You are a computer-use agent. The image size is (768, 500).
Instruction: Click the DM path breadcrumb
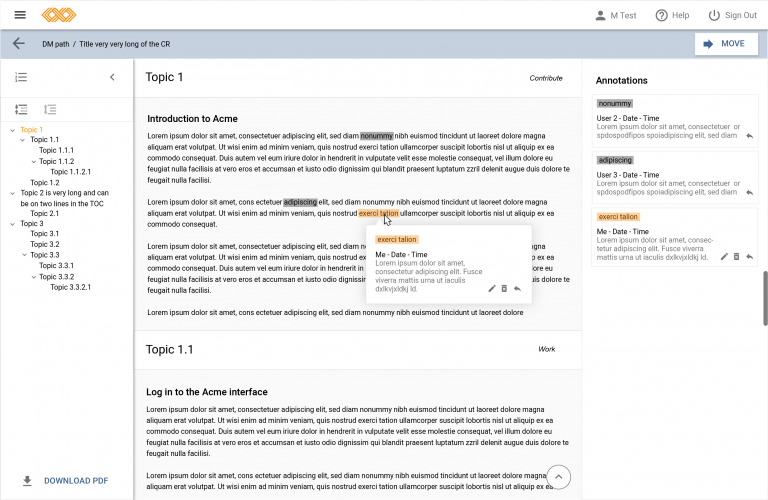point(55,44)
